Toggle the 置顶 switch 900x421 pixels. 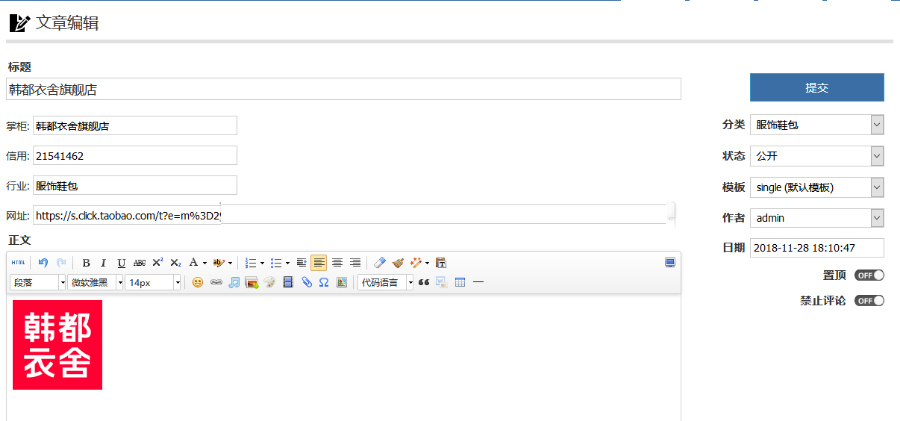pos(869,276)
